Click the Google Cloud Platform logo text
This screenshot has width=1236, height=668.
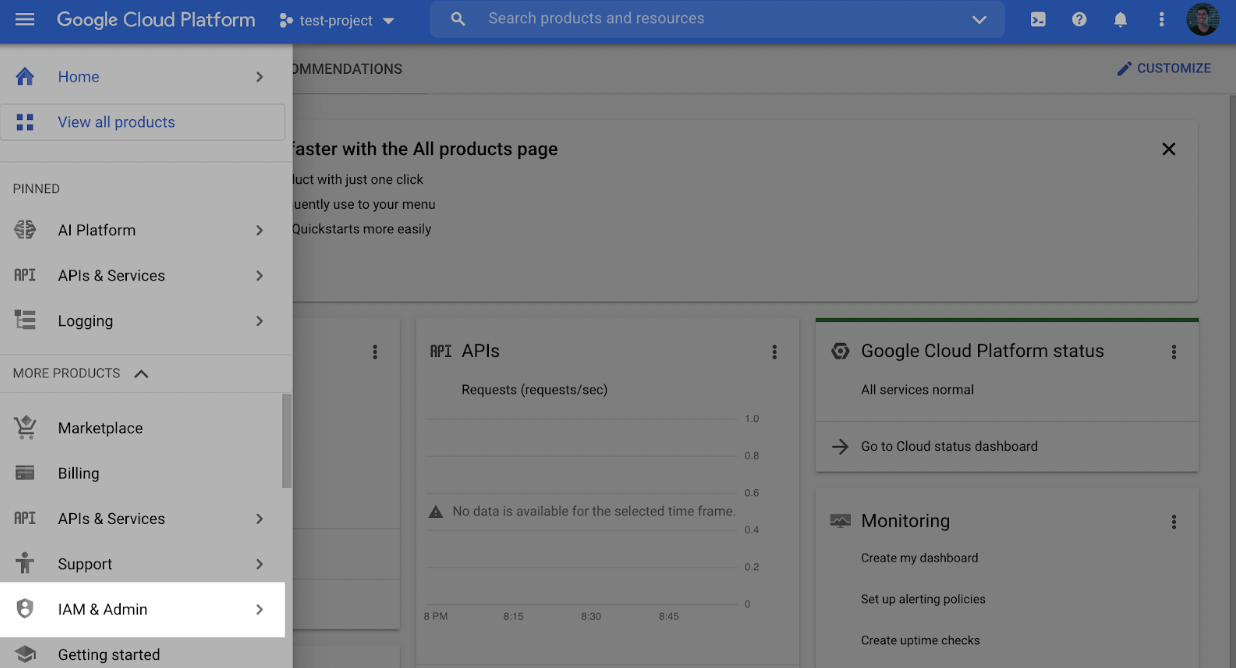[156, 20]
